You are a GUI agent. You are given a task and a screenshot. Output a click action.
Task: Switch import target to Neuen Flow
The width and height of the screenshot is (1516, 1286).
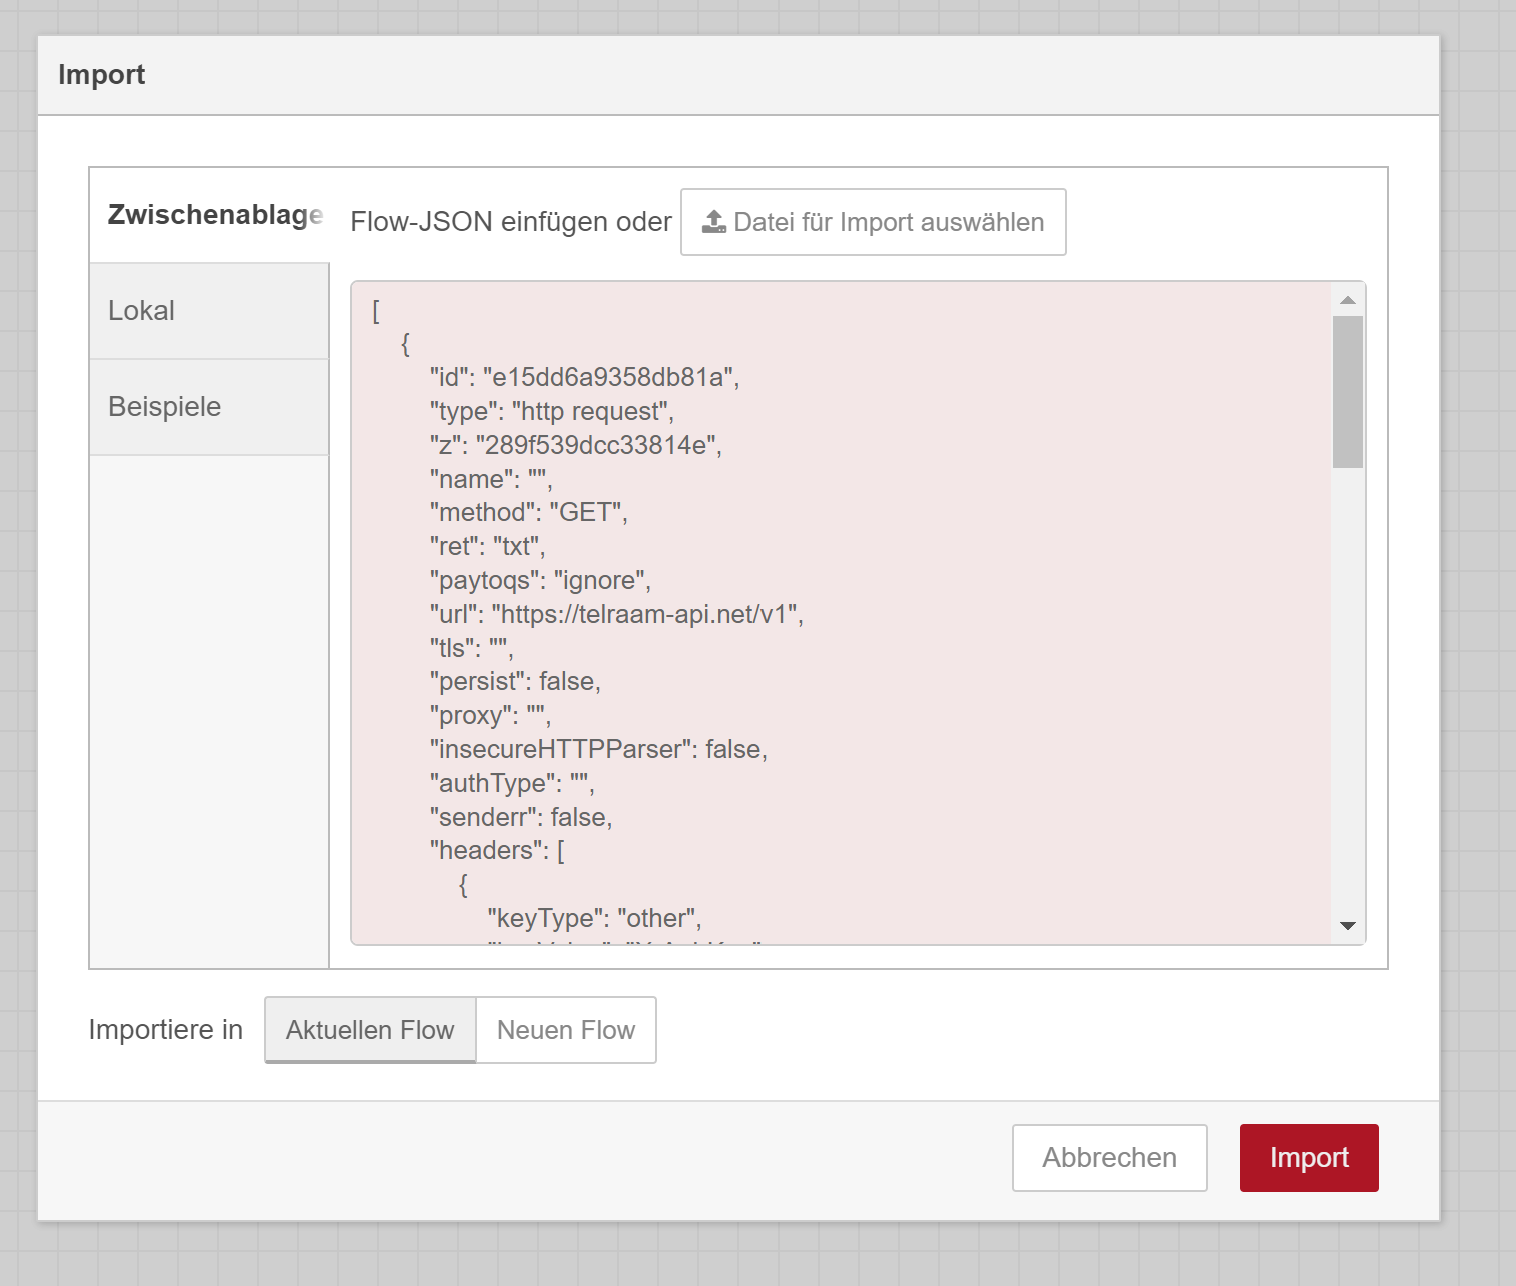click(566, 1030)
